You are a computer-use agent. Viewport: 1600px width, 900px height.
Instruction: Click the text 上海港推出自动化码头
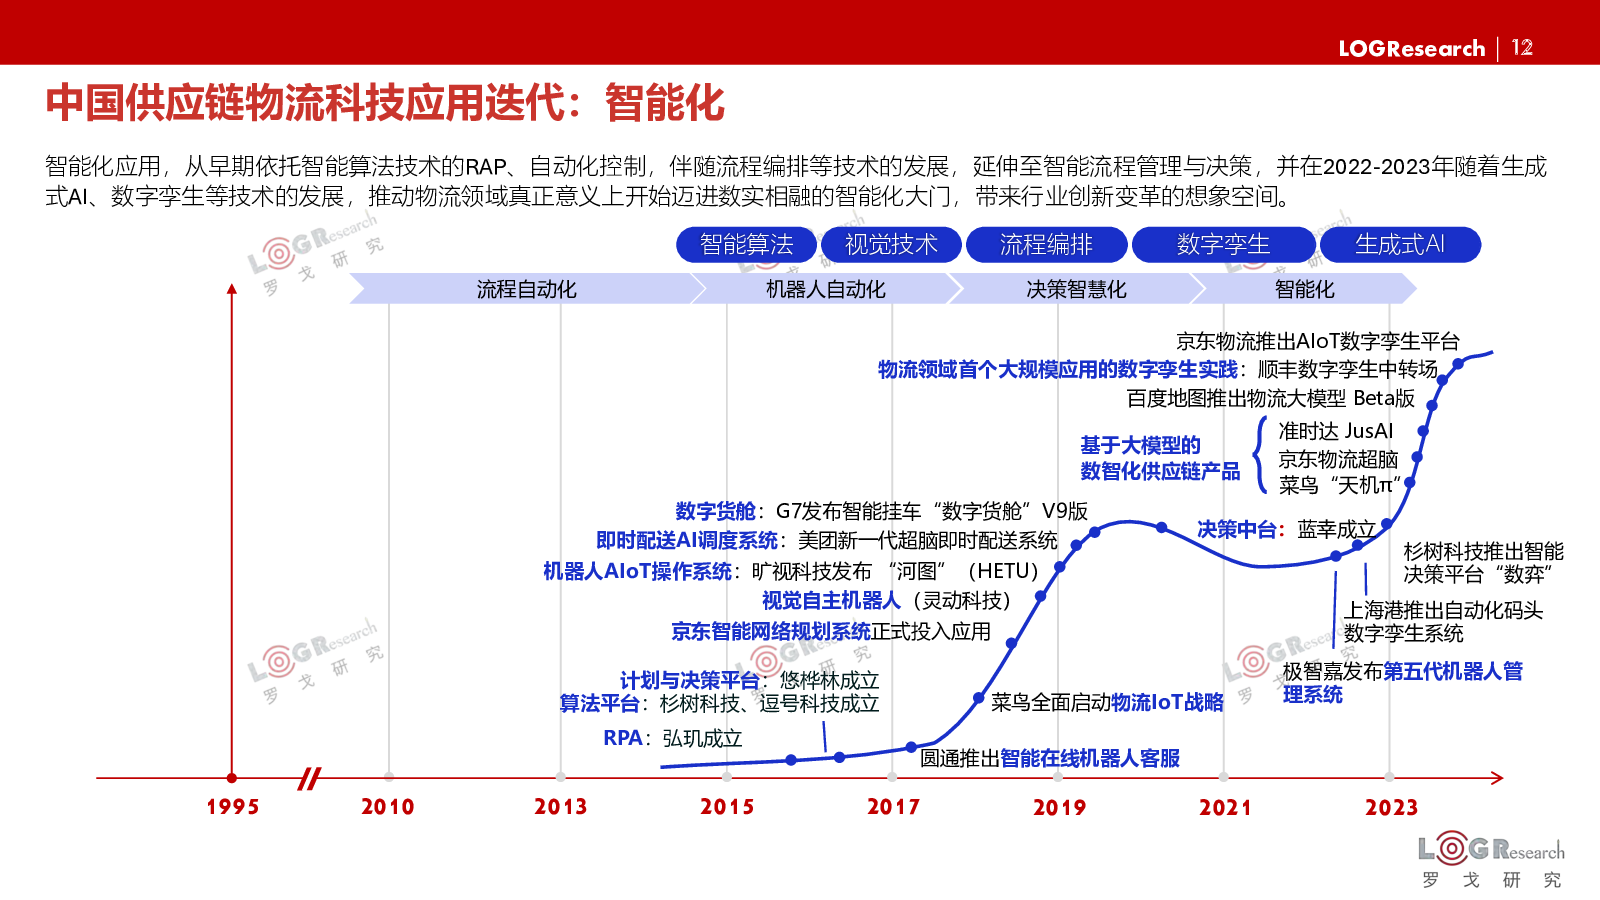coord(1443,611)
